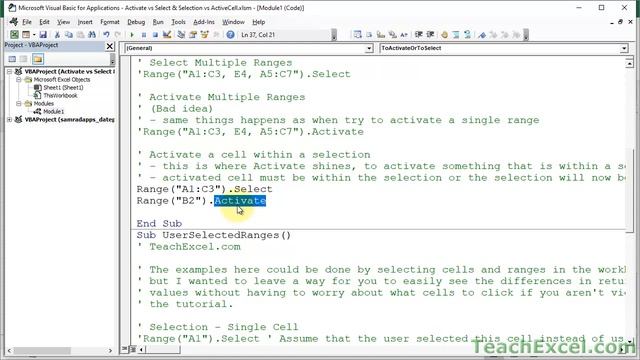The height and width of the screenshot is (360, 640).
Task: Toggle a breakpoint with the hand icon
Action: tap(444, 35)
